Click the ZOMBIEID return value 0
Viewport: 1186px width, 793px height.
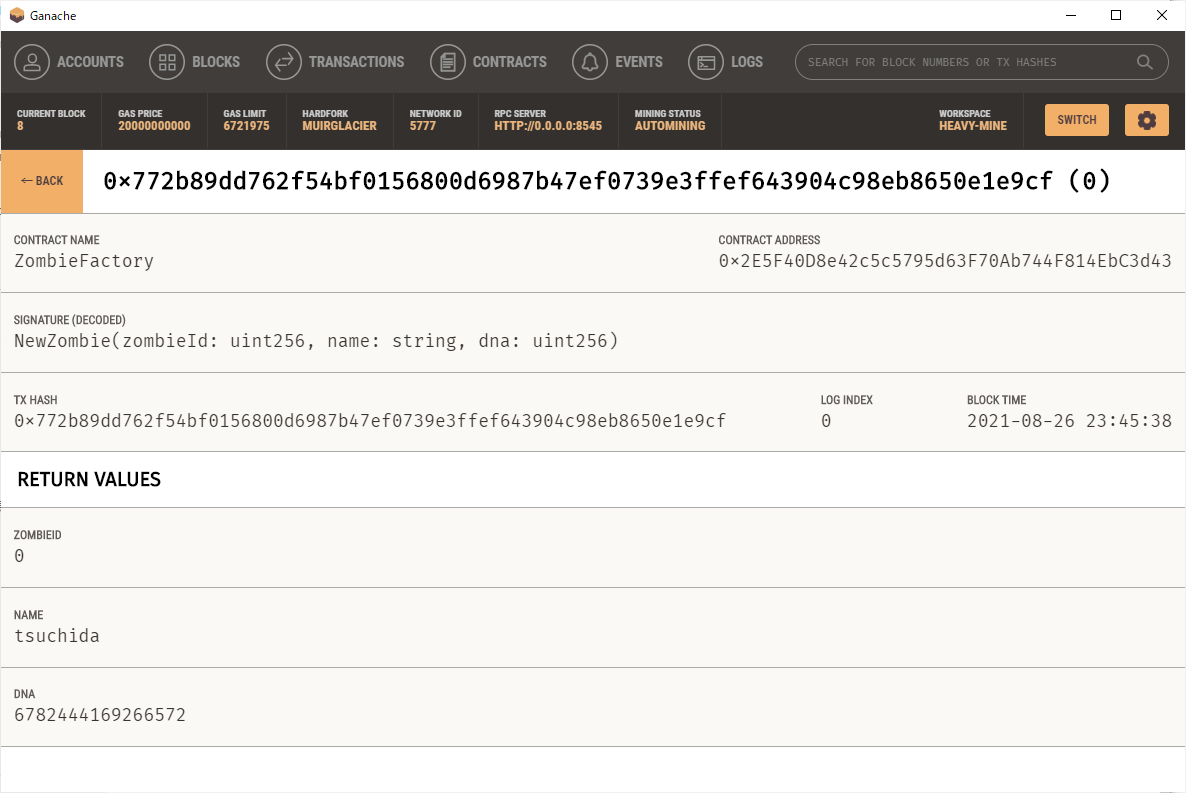tap(19, 556)
